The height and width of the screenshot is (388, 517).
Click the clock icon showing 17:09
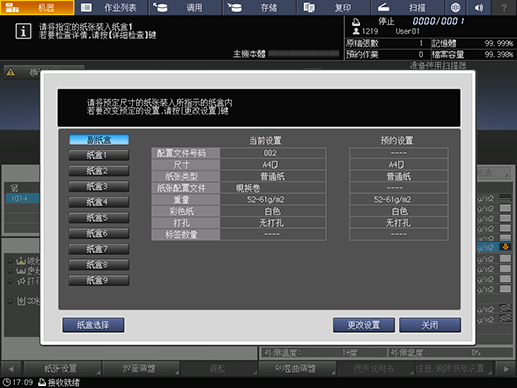click(6, 382)
